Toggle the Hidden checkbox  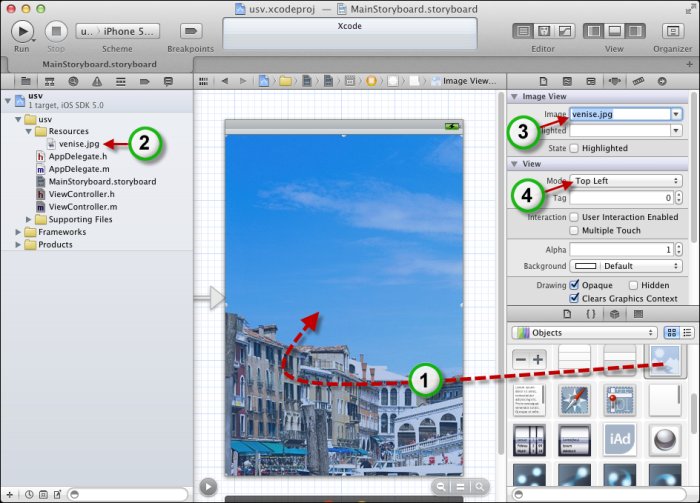[634, 285]
